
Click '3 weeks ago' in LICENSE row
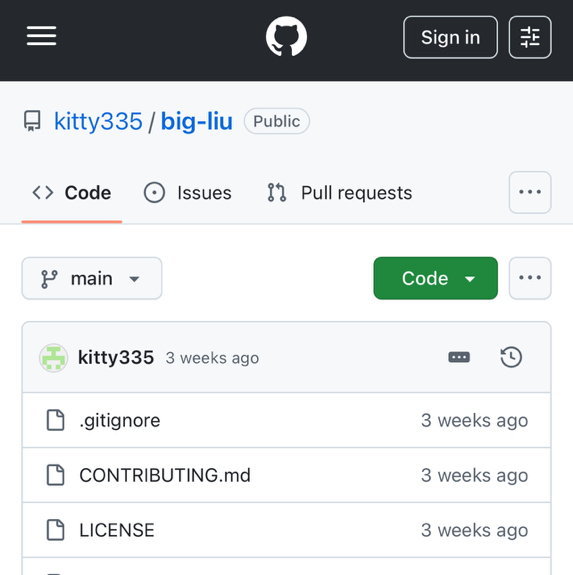tap(474, 530)
